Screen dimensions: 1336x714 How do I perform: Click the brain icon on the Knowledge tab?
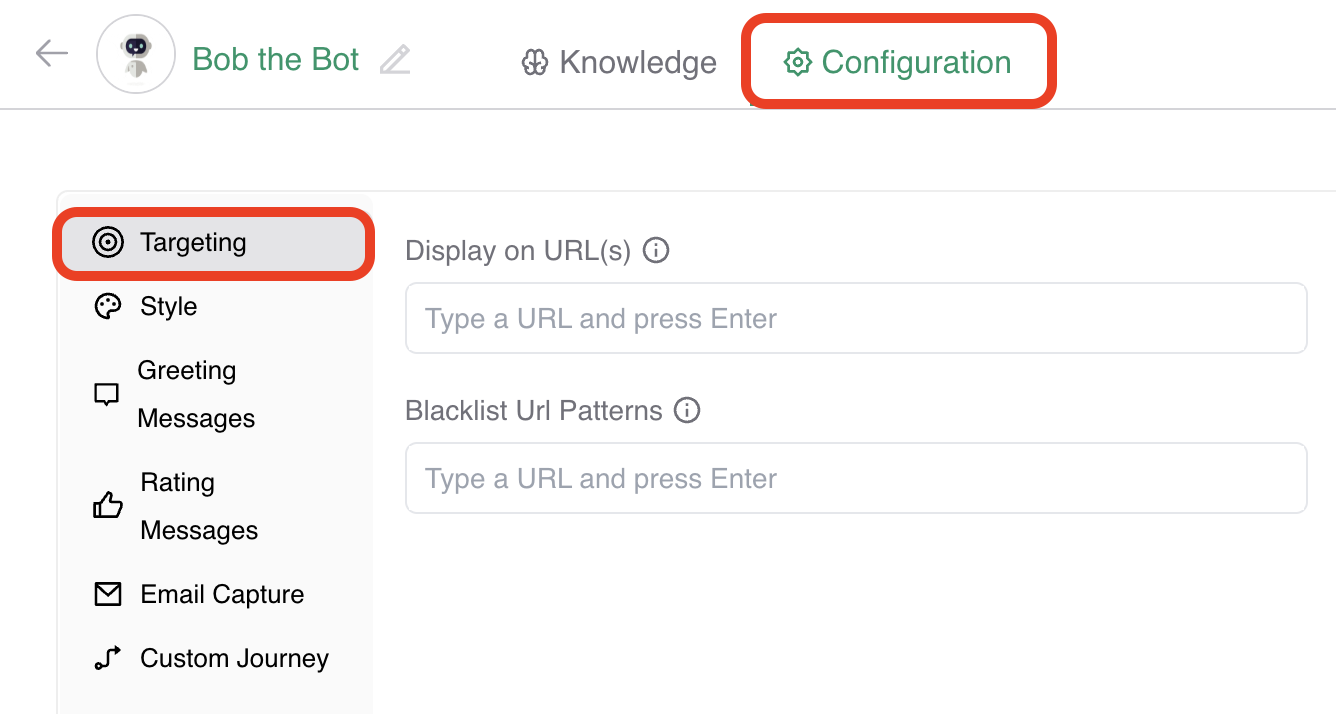(x=535, y=63)
